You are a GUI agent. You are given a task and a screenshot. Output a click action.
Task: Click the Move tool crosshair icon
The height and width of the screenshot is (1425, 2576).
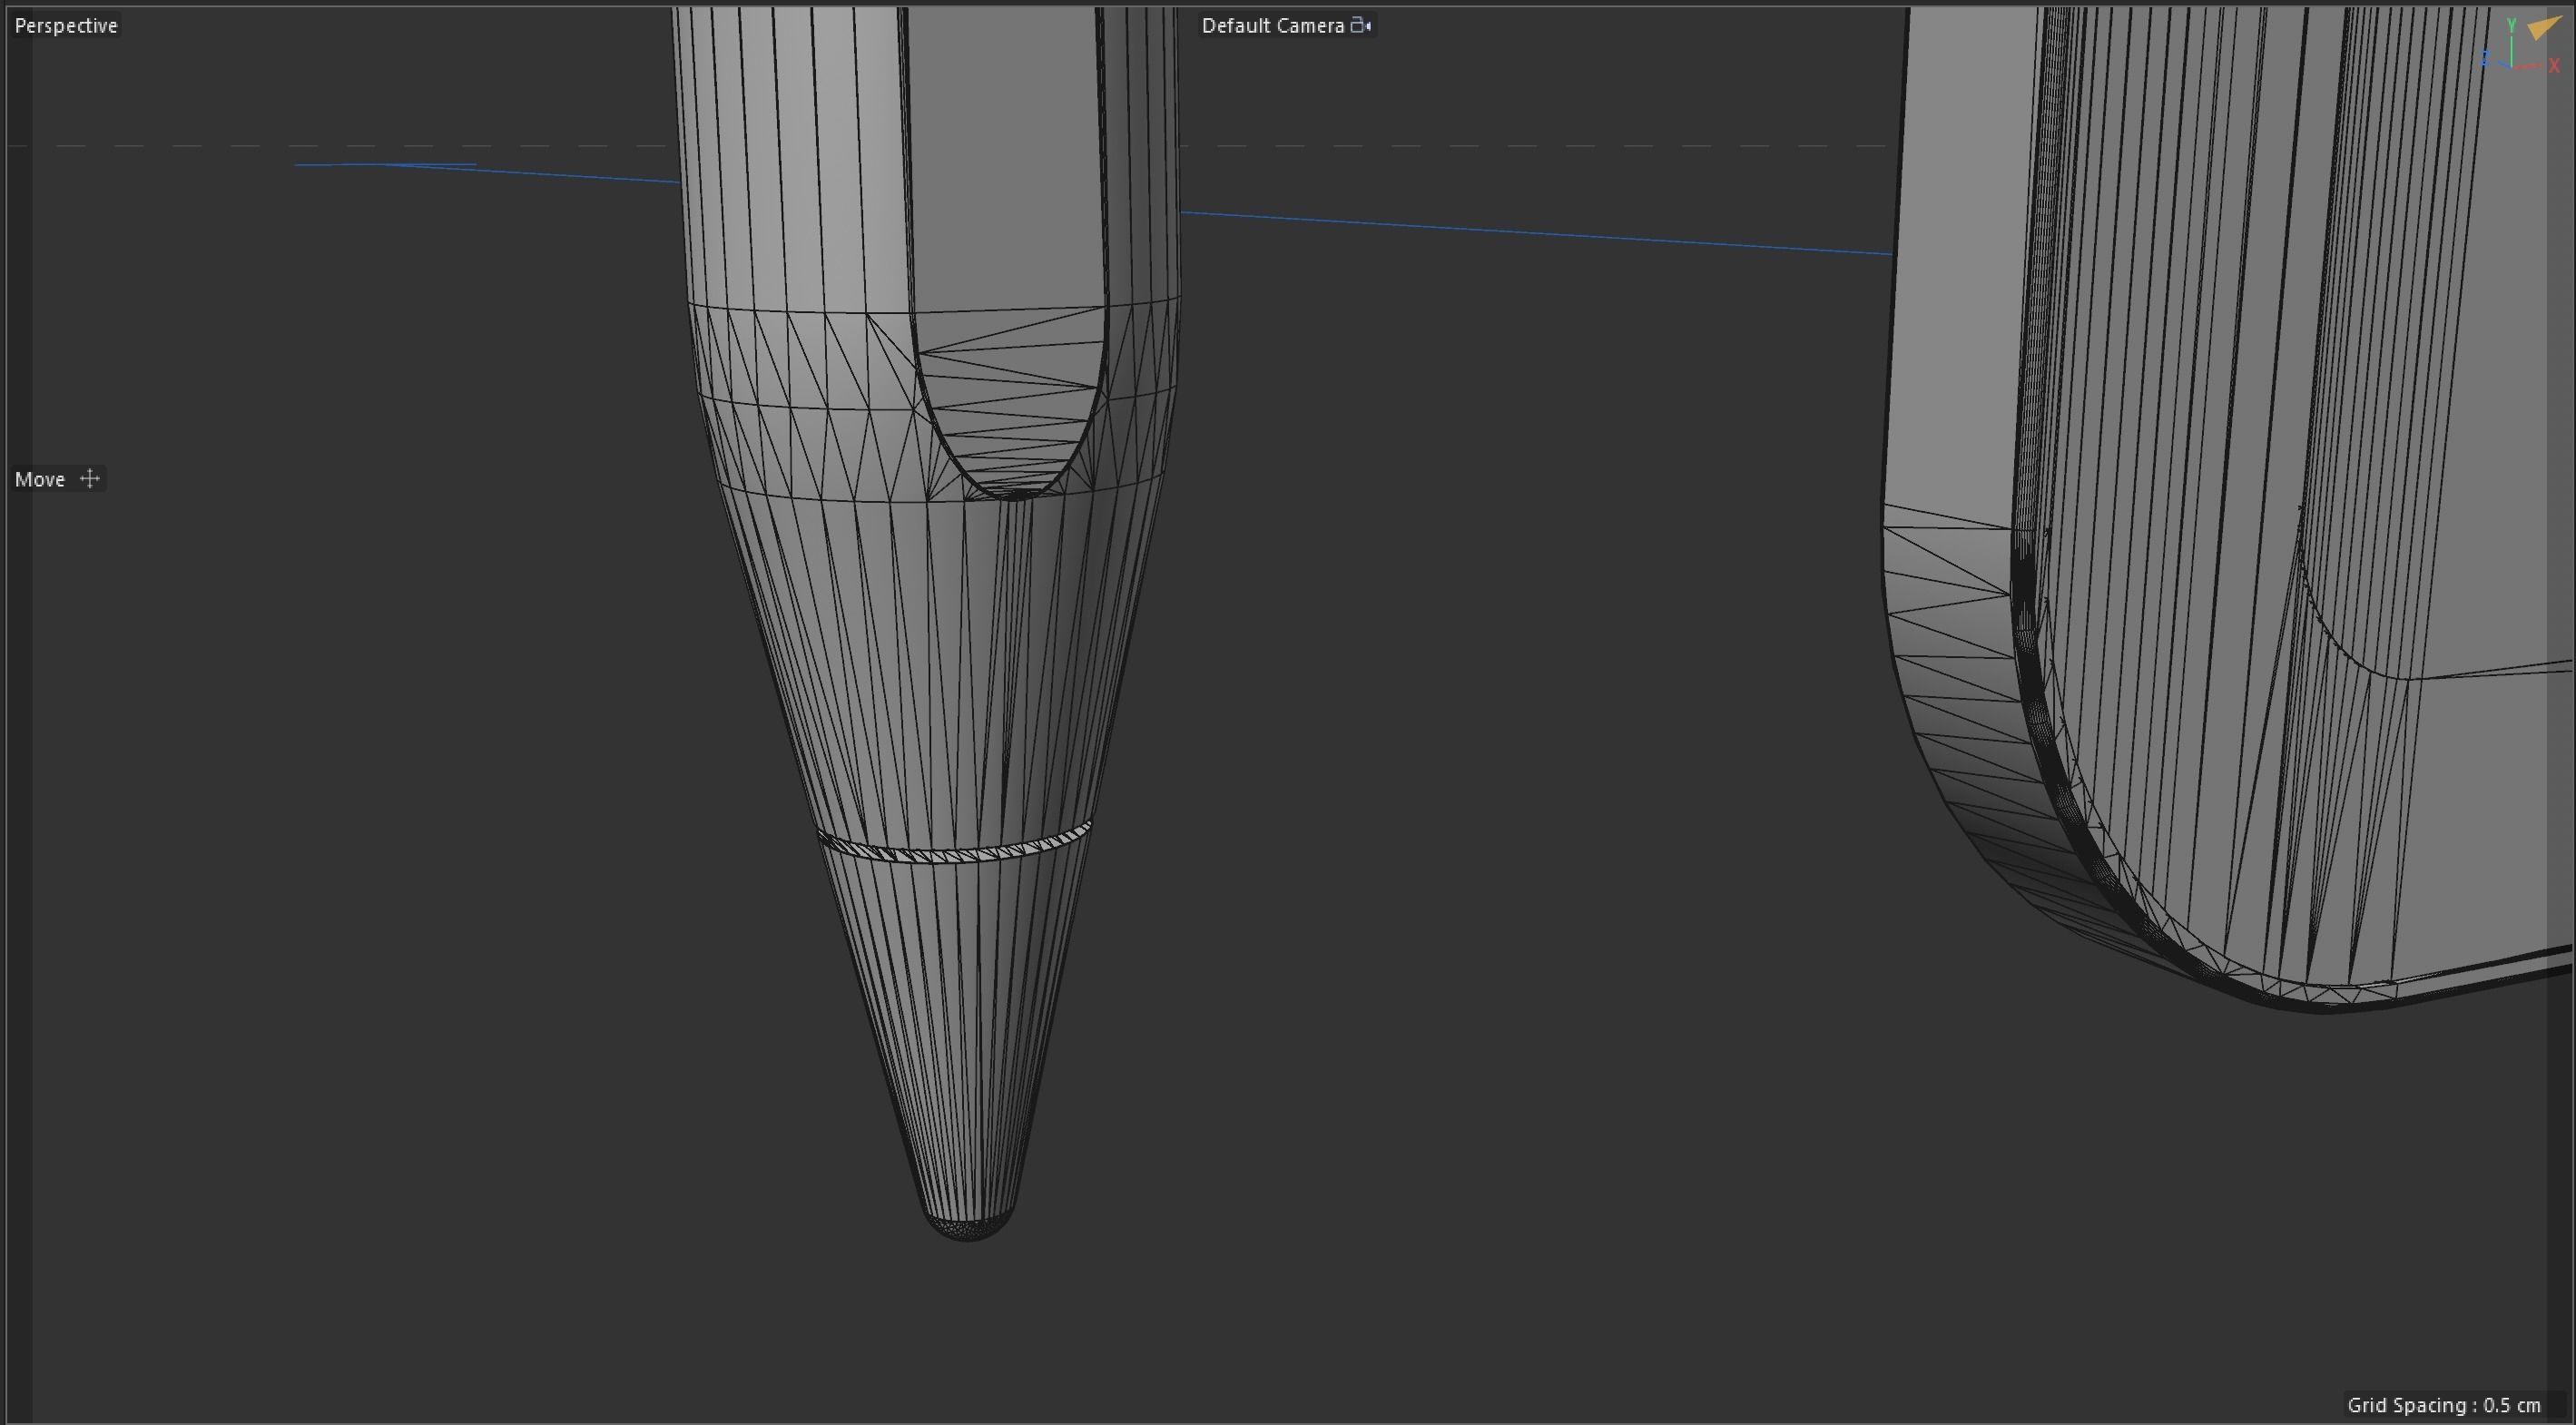90,479
